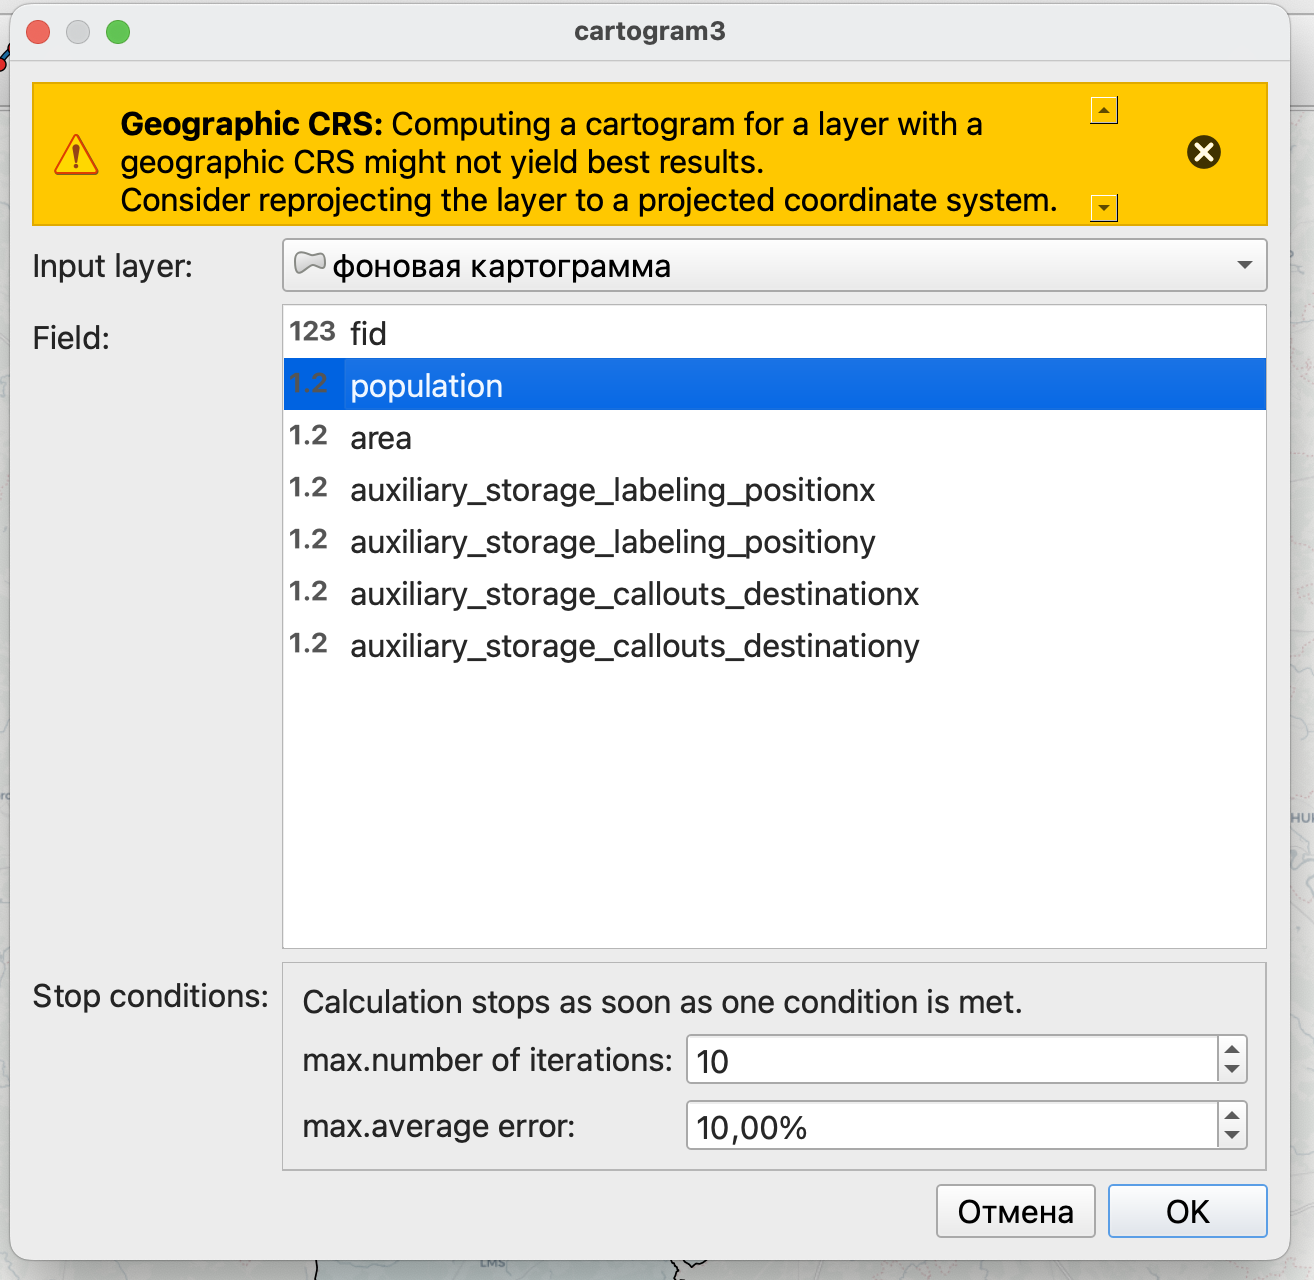Choose auxiliary_storage_labeling_positiony field
The image size is (1314, 1280).
612,542
